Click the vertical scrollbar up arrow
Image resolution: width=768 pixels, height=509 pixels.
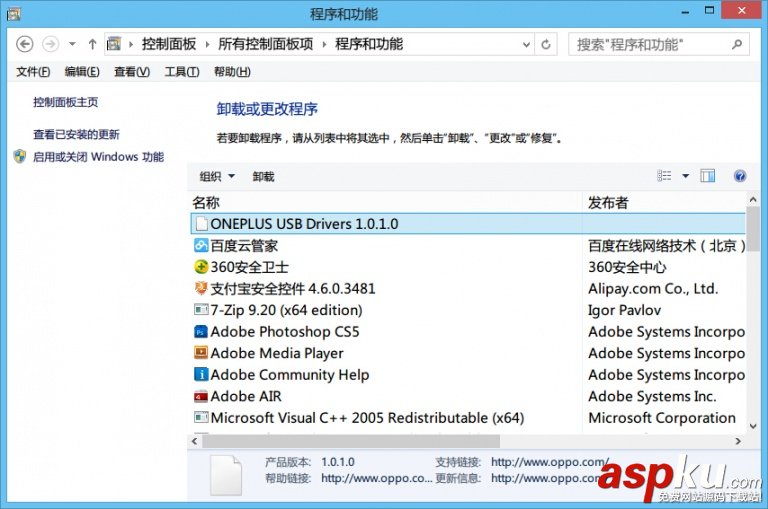[x=753, y=200]
